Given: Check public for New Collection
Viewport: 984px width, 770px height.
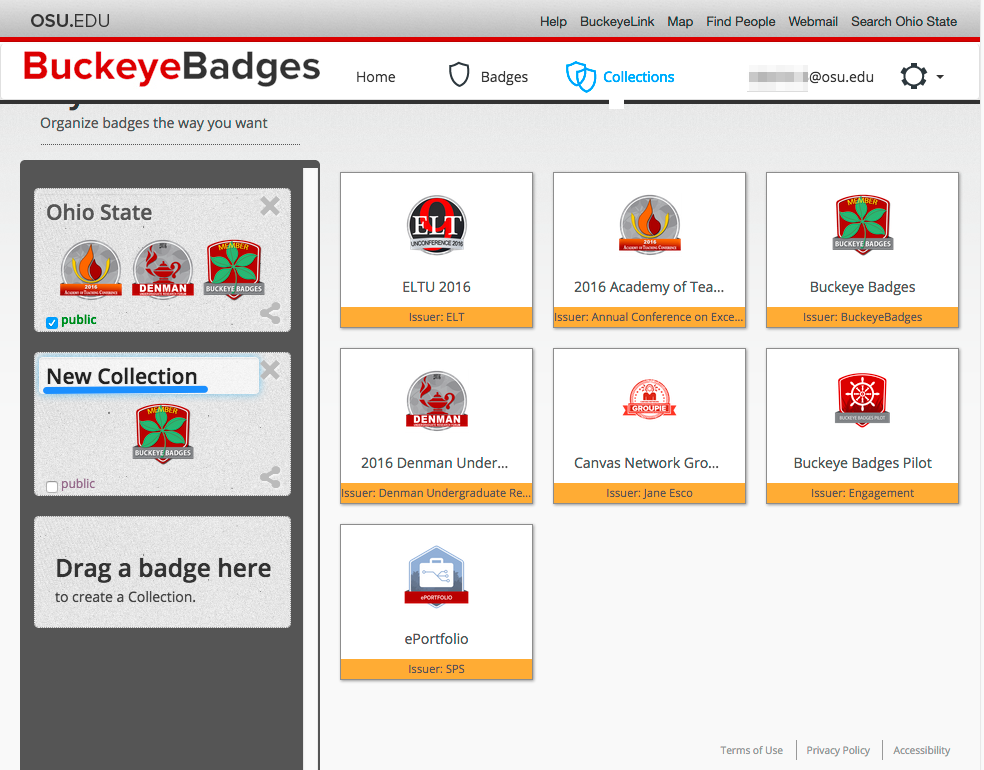Looking at the screenshot, I should 52,486.
